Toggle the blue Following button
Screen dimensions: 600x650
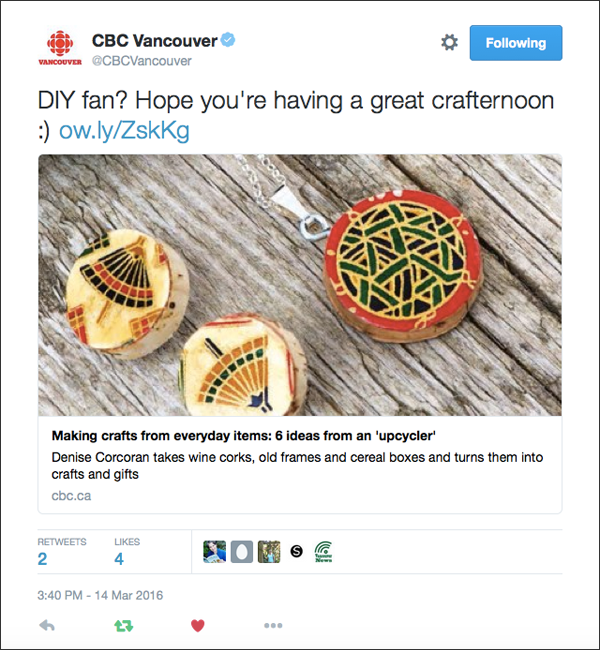(516, 43)
